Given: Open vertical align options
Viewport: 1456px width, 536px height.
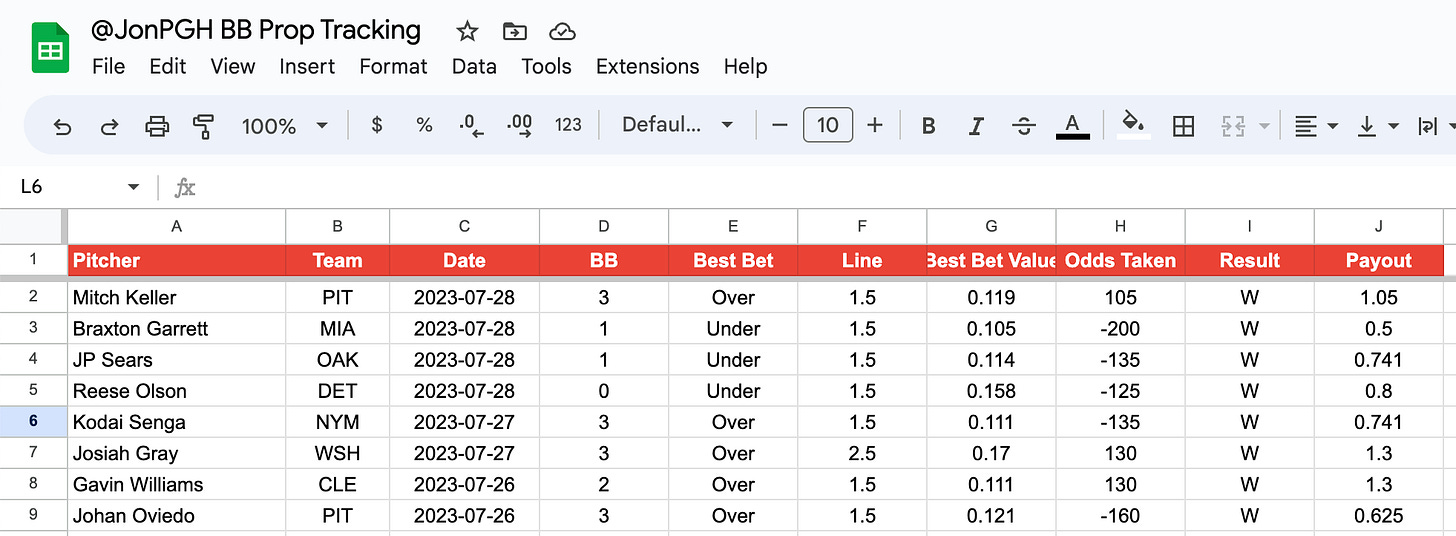Looking at the screenshot, I should [x=1377, y=126].
